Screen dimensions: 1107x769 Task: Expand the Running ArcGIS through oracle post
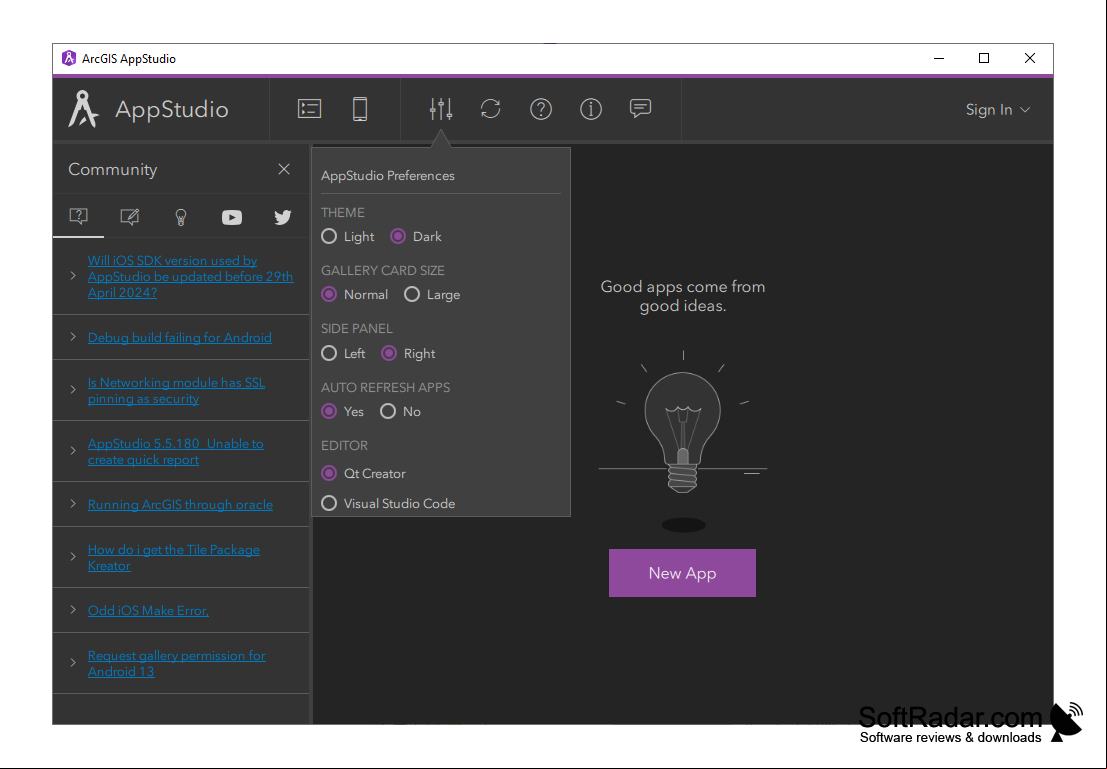[73, 503]
